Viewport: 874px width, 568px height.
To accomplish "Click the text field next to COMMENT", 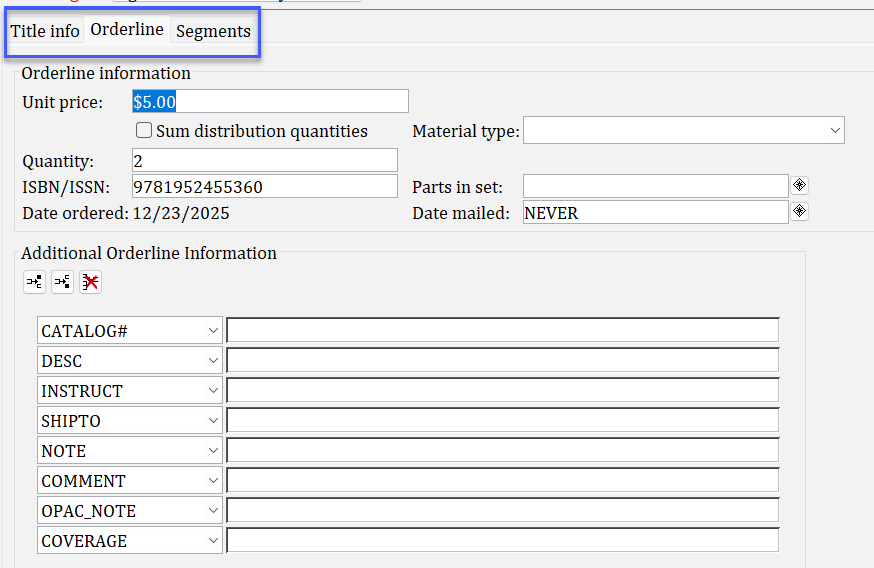I will (x=502, y=481).
